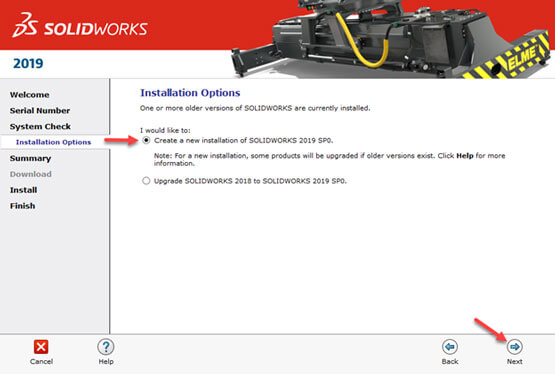
Task: Click the Download step in sidebar
Action: point(31,174)
